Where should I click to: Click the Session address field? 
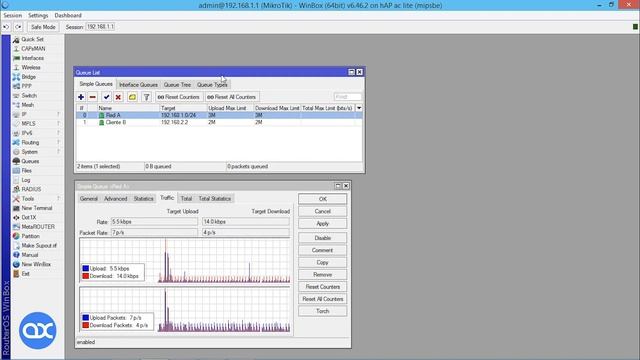point(100,27)
